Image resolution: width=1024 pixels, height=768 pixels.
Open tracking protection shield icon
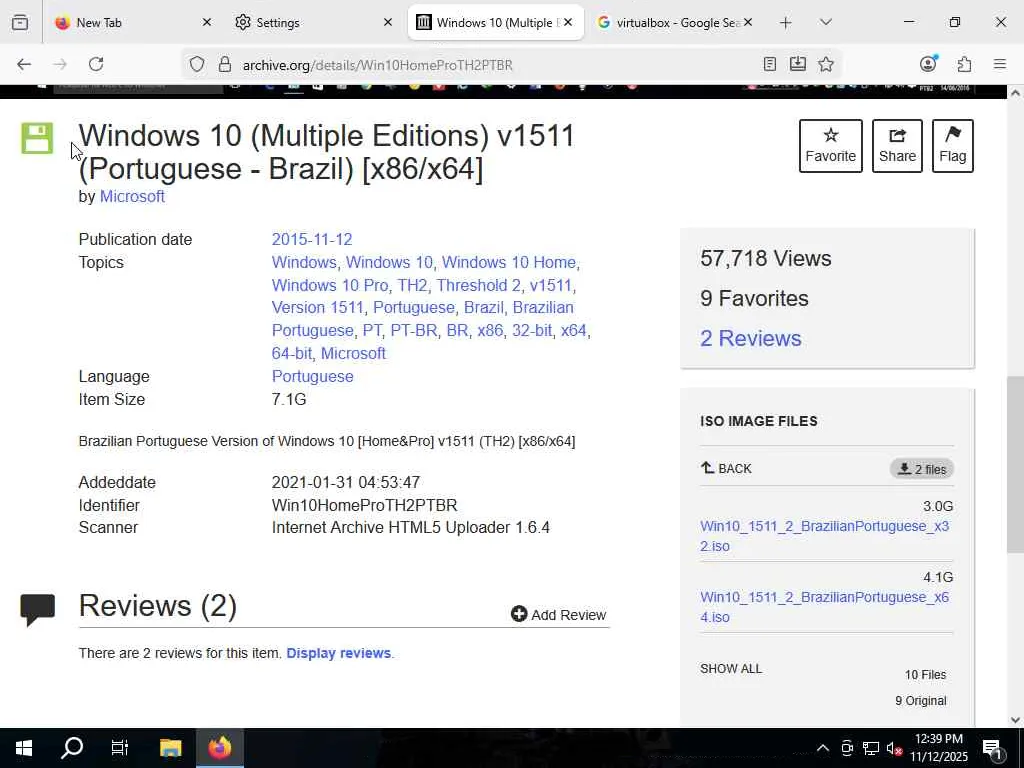tap(197, 64)
